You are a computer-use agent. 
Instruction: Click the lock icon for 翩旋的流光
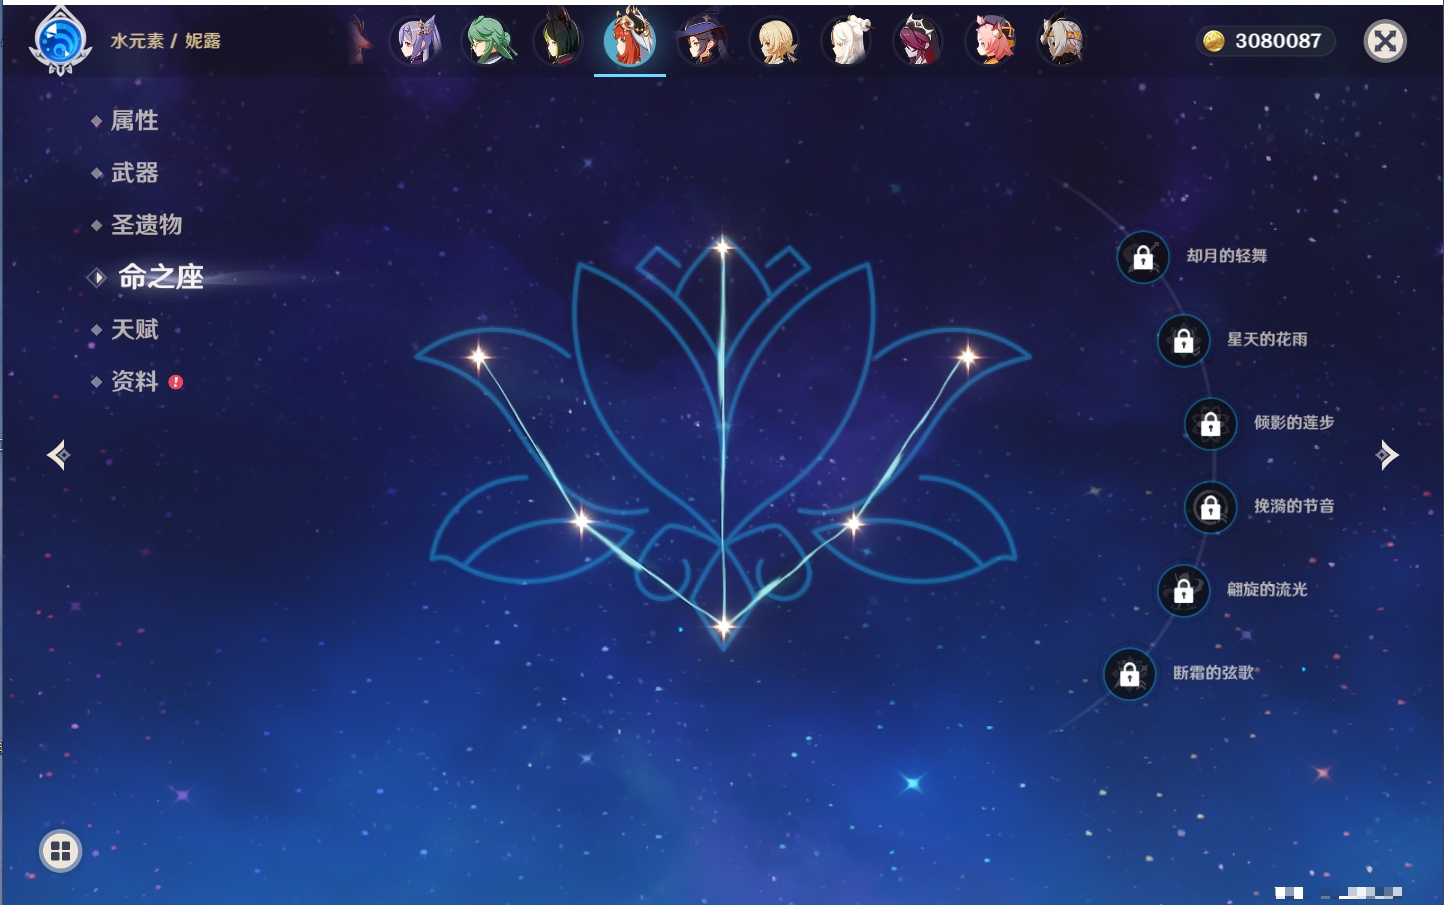pos(1183,591)
